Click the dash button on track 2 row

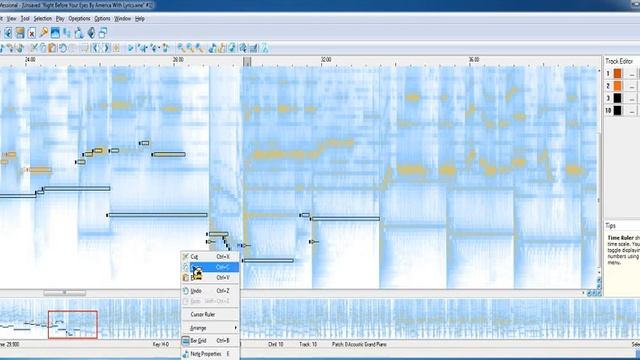(x=631, y=86)
